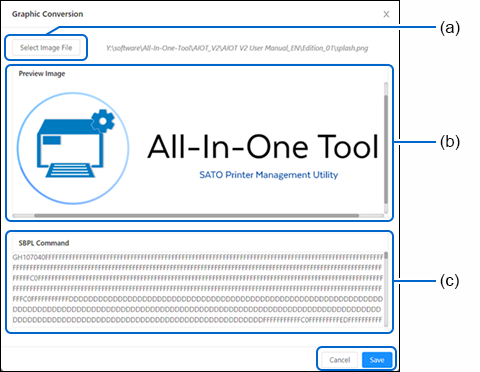Click the preview image vertical scrollbar
Viewport: 480px width, 372px height.
tap(386, 148)
